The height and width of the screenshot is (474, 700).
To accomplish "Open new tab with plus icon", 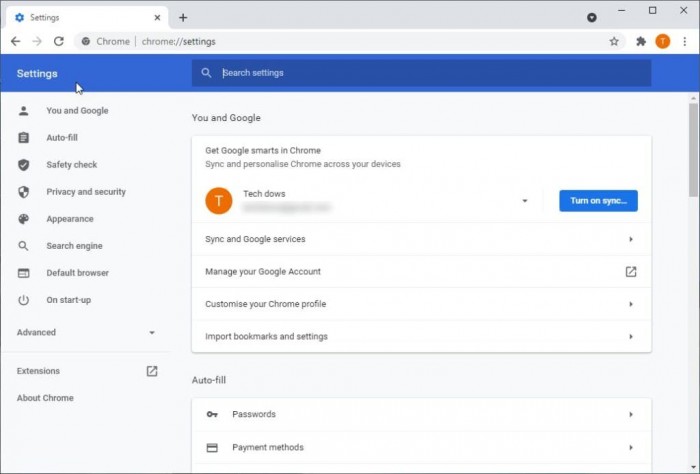I will point(183,17).
